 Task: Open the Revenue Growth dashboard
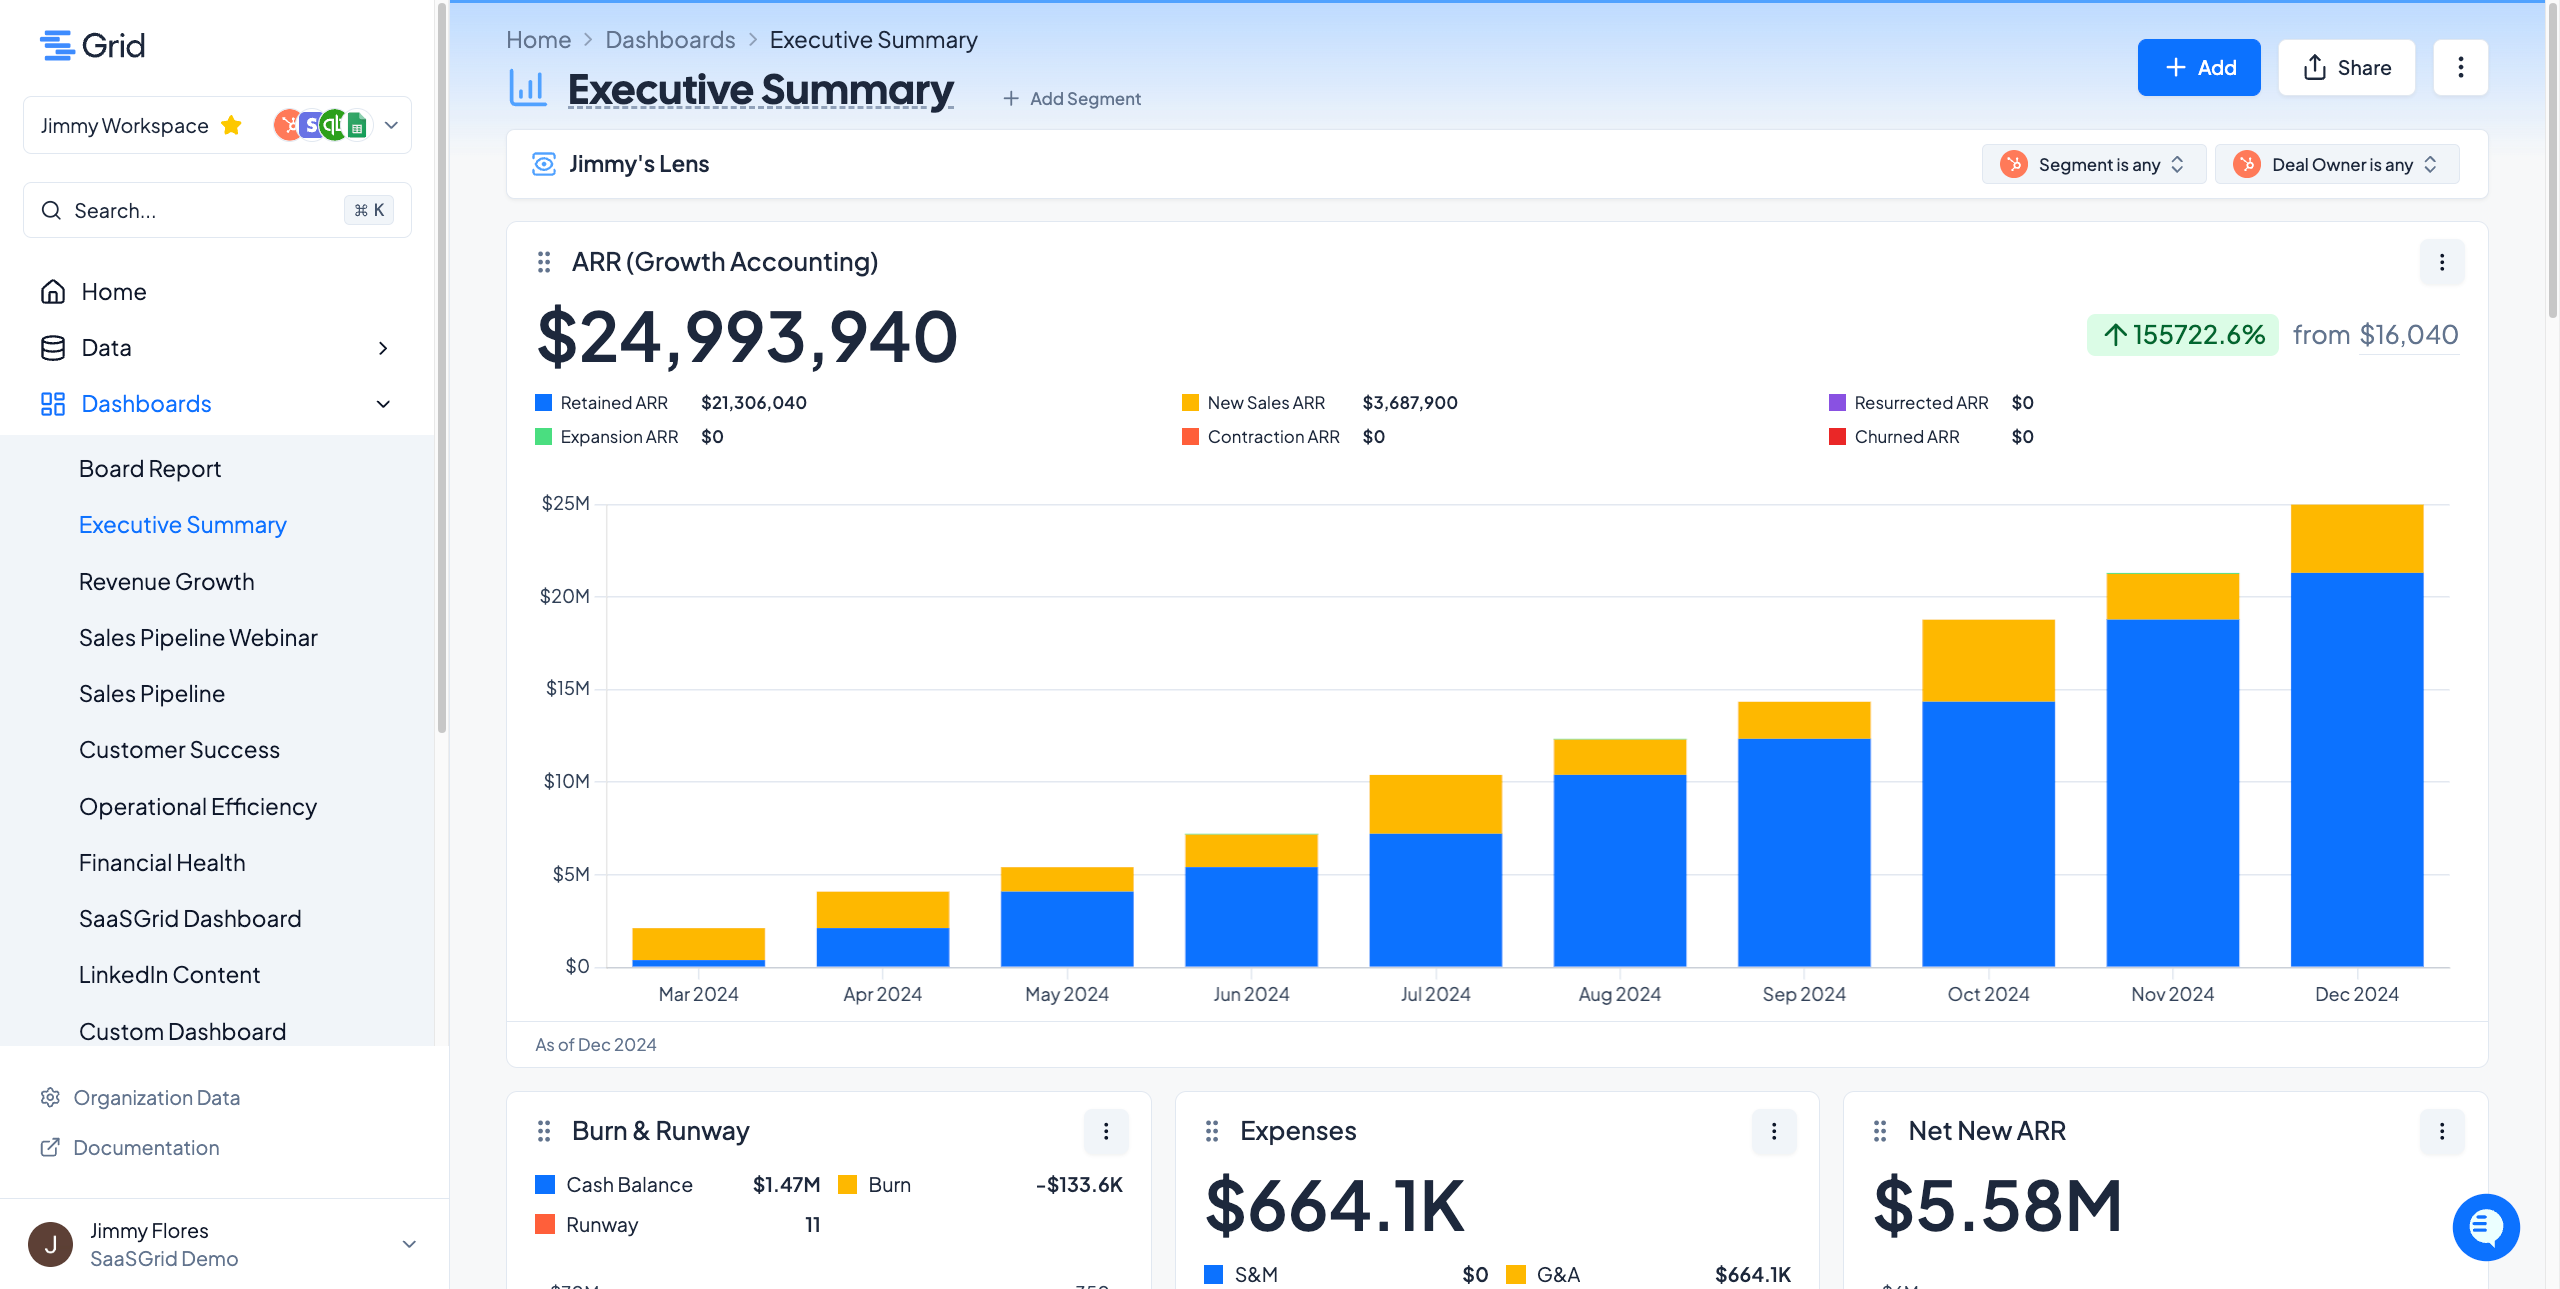(x=166, y=582)
